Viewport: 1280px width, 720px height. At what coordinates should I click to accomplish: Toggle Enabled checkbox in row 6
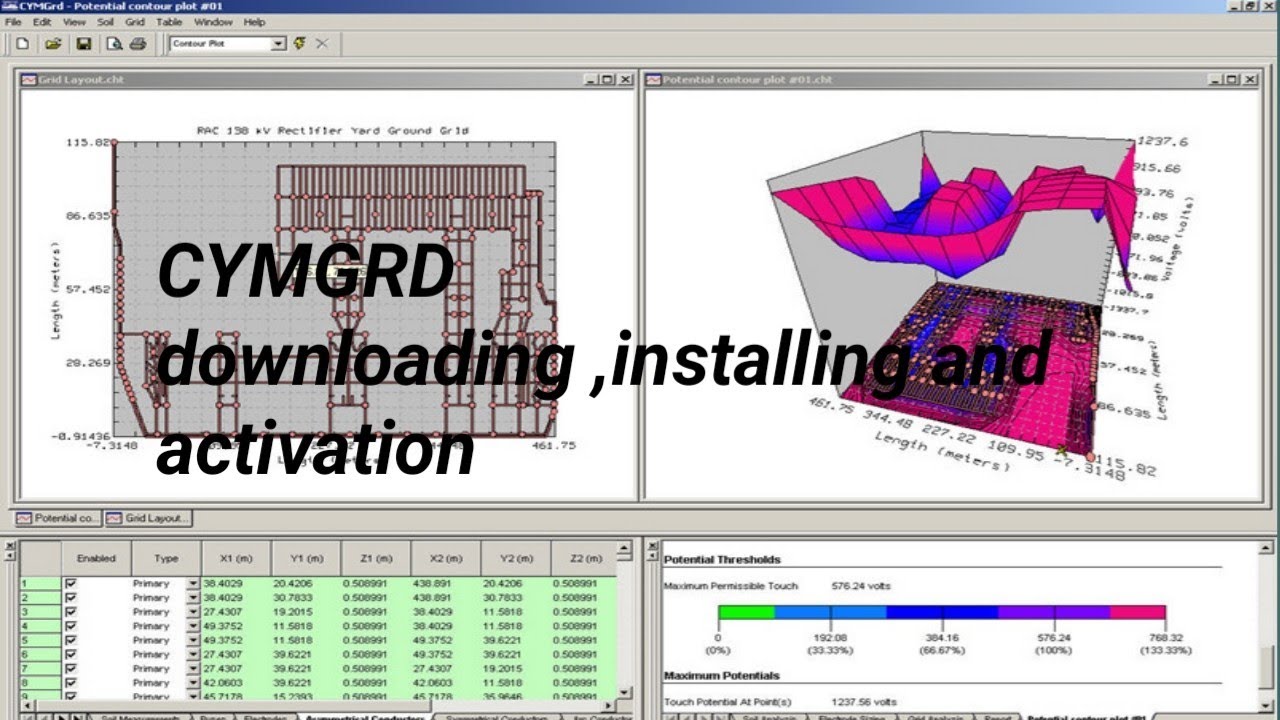tap(70, 654)
